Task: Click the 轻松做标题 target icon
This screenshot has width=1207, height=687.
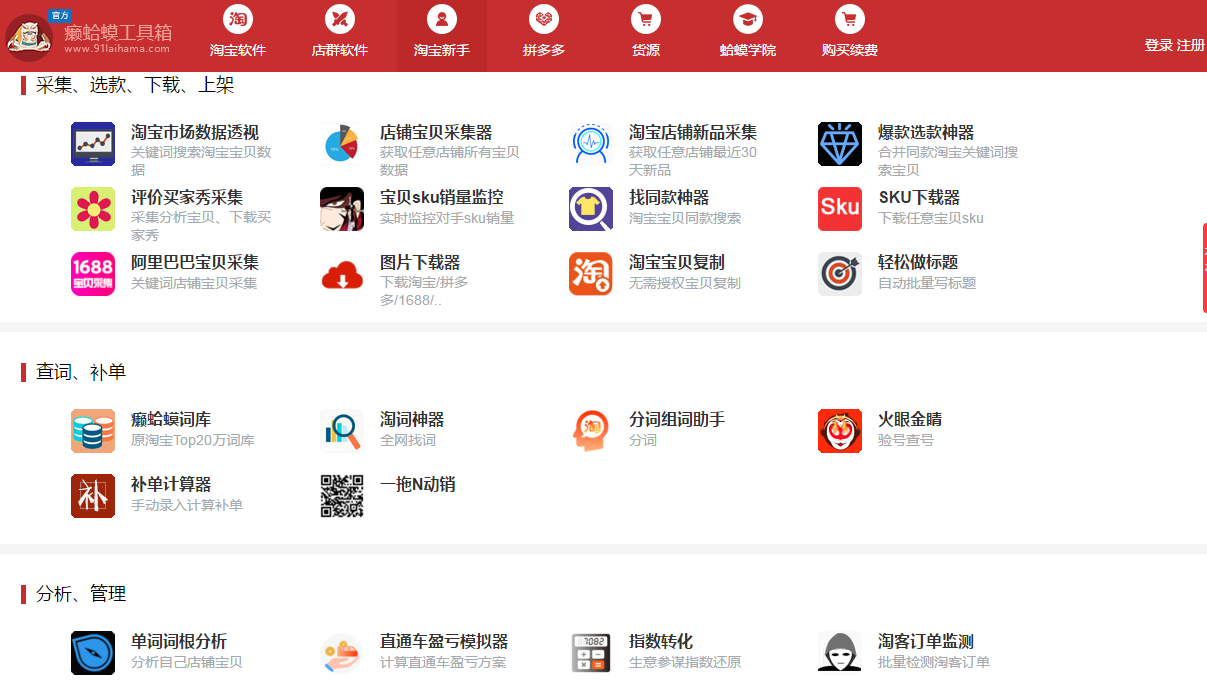Action: (840, 274)
